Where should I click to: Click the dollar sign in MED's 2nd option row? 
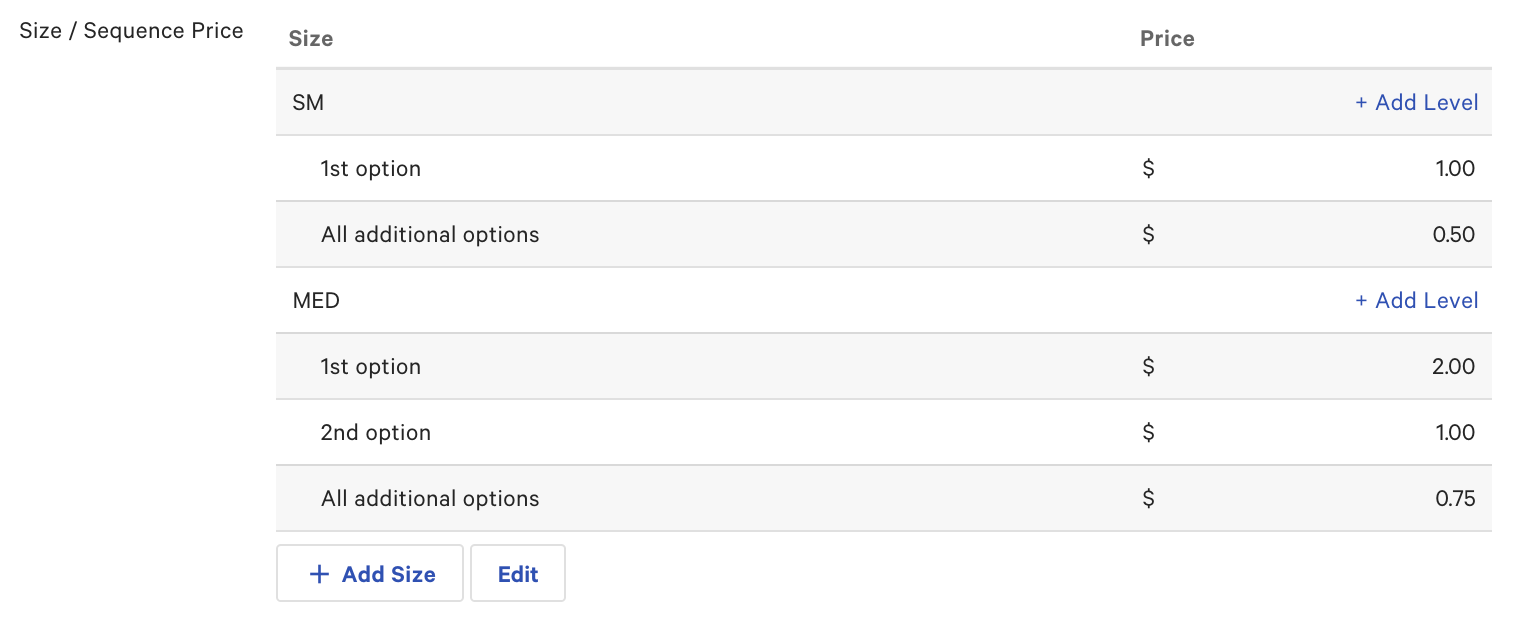coord(1147,432)
